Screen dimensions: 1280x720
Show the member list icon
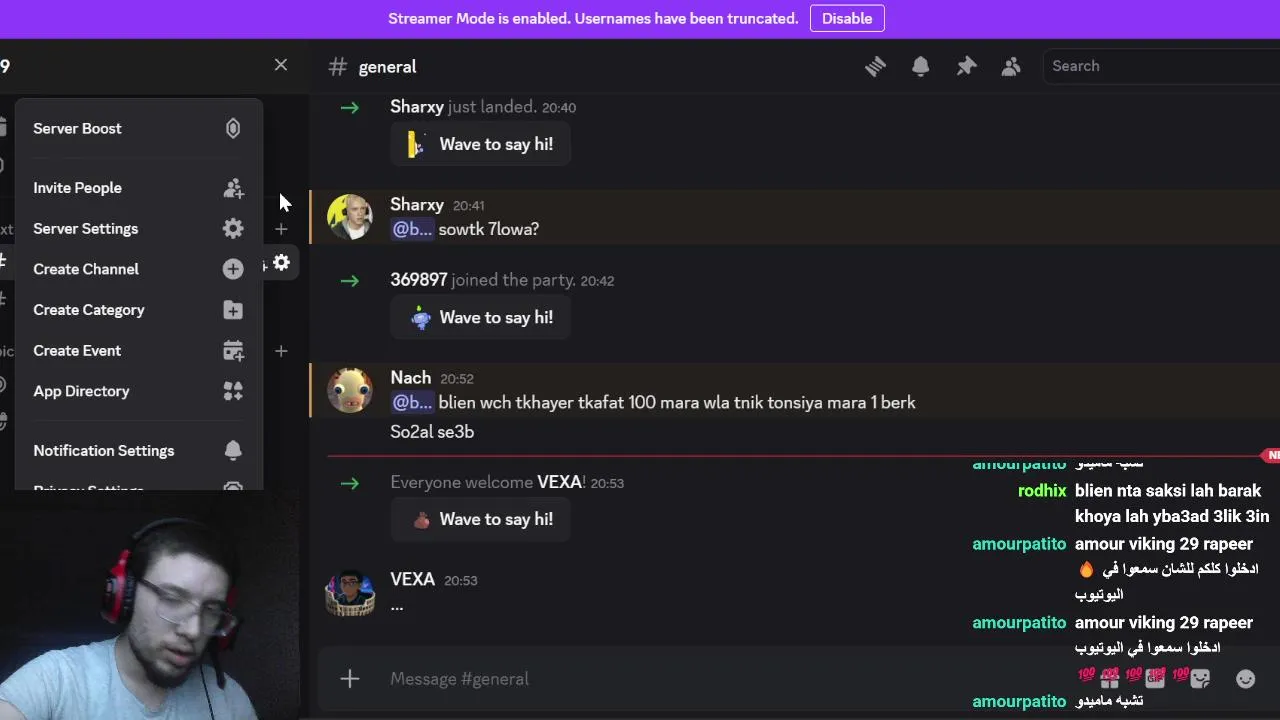coord(1011,66)
